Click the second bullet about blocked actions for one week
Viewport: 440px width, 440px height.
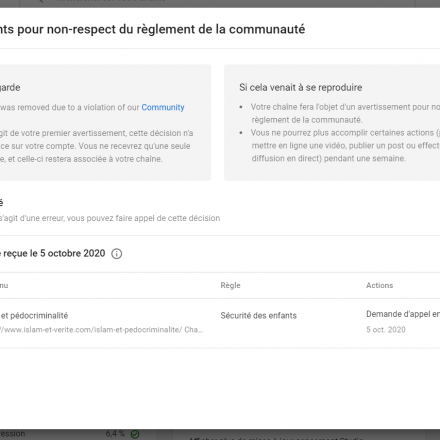click(x=345, y=145)
